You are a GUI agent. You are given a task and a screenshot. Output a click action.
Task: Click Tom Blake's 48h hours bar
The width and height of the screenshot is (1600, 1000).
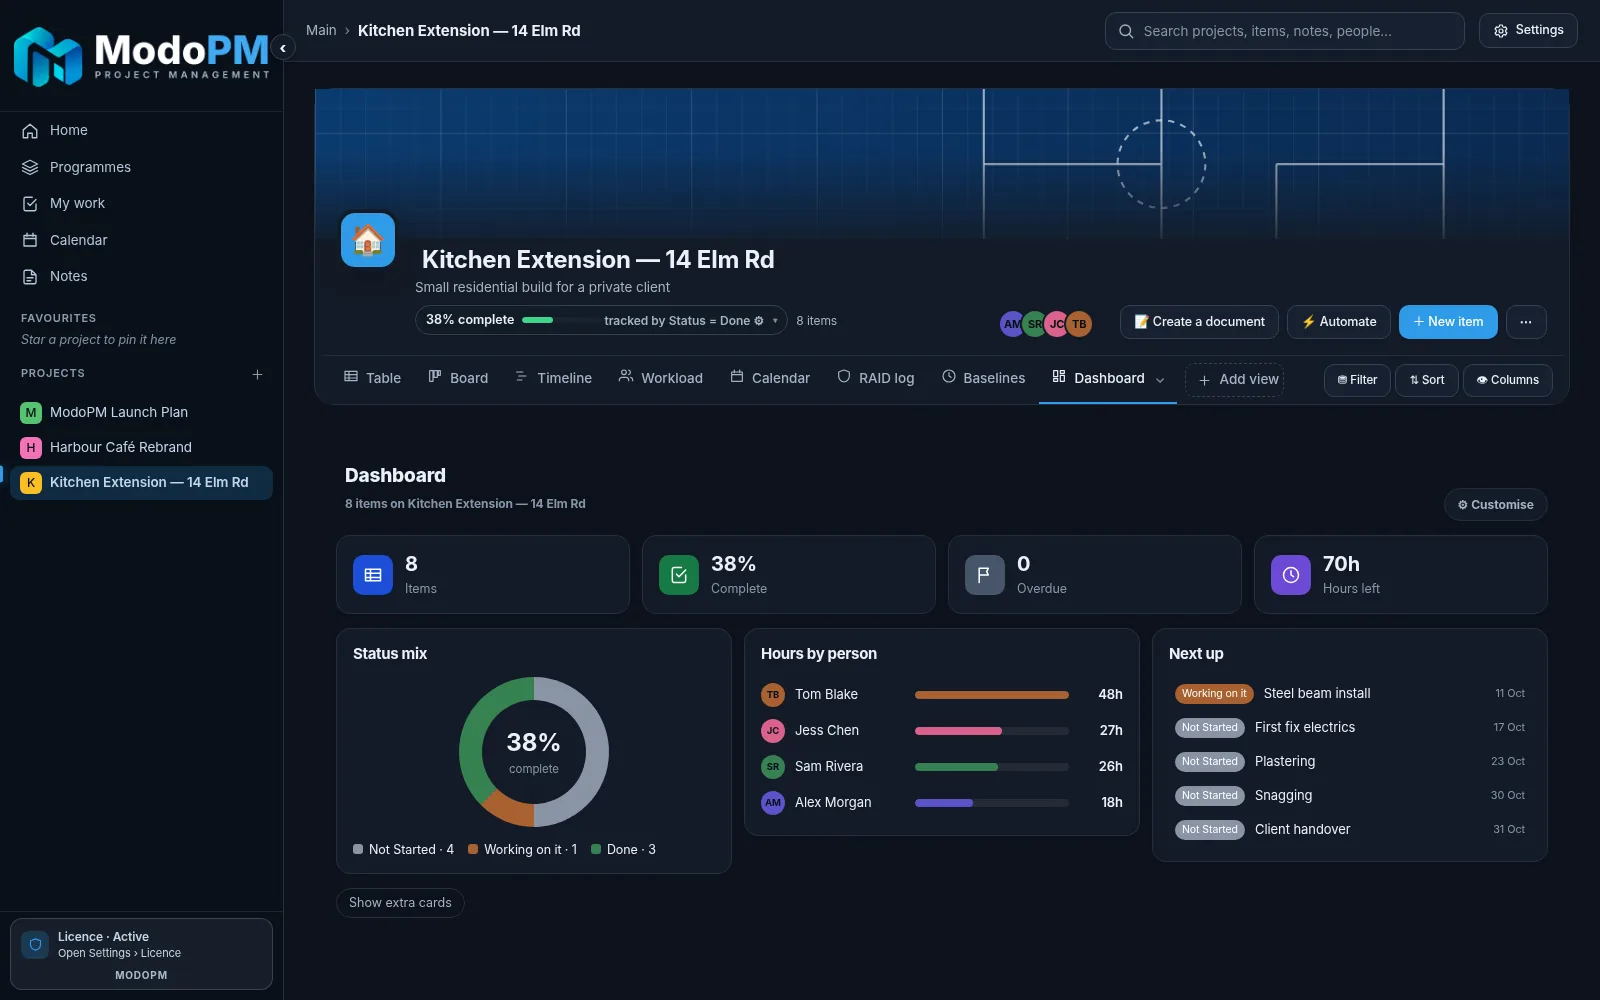[x=992, y=694]
